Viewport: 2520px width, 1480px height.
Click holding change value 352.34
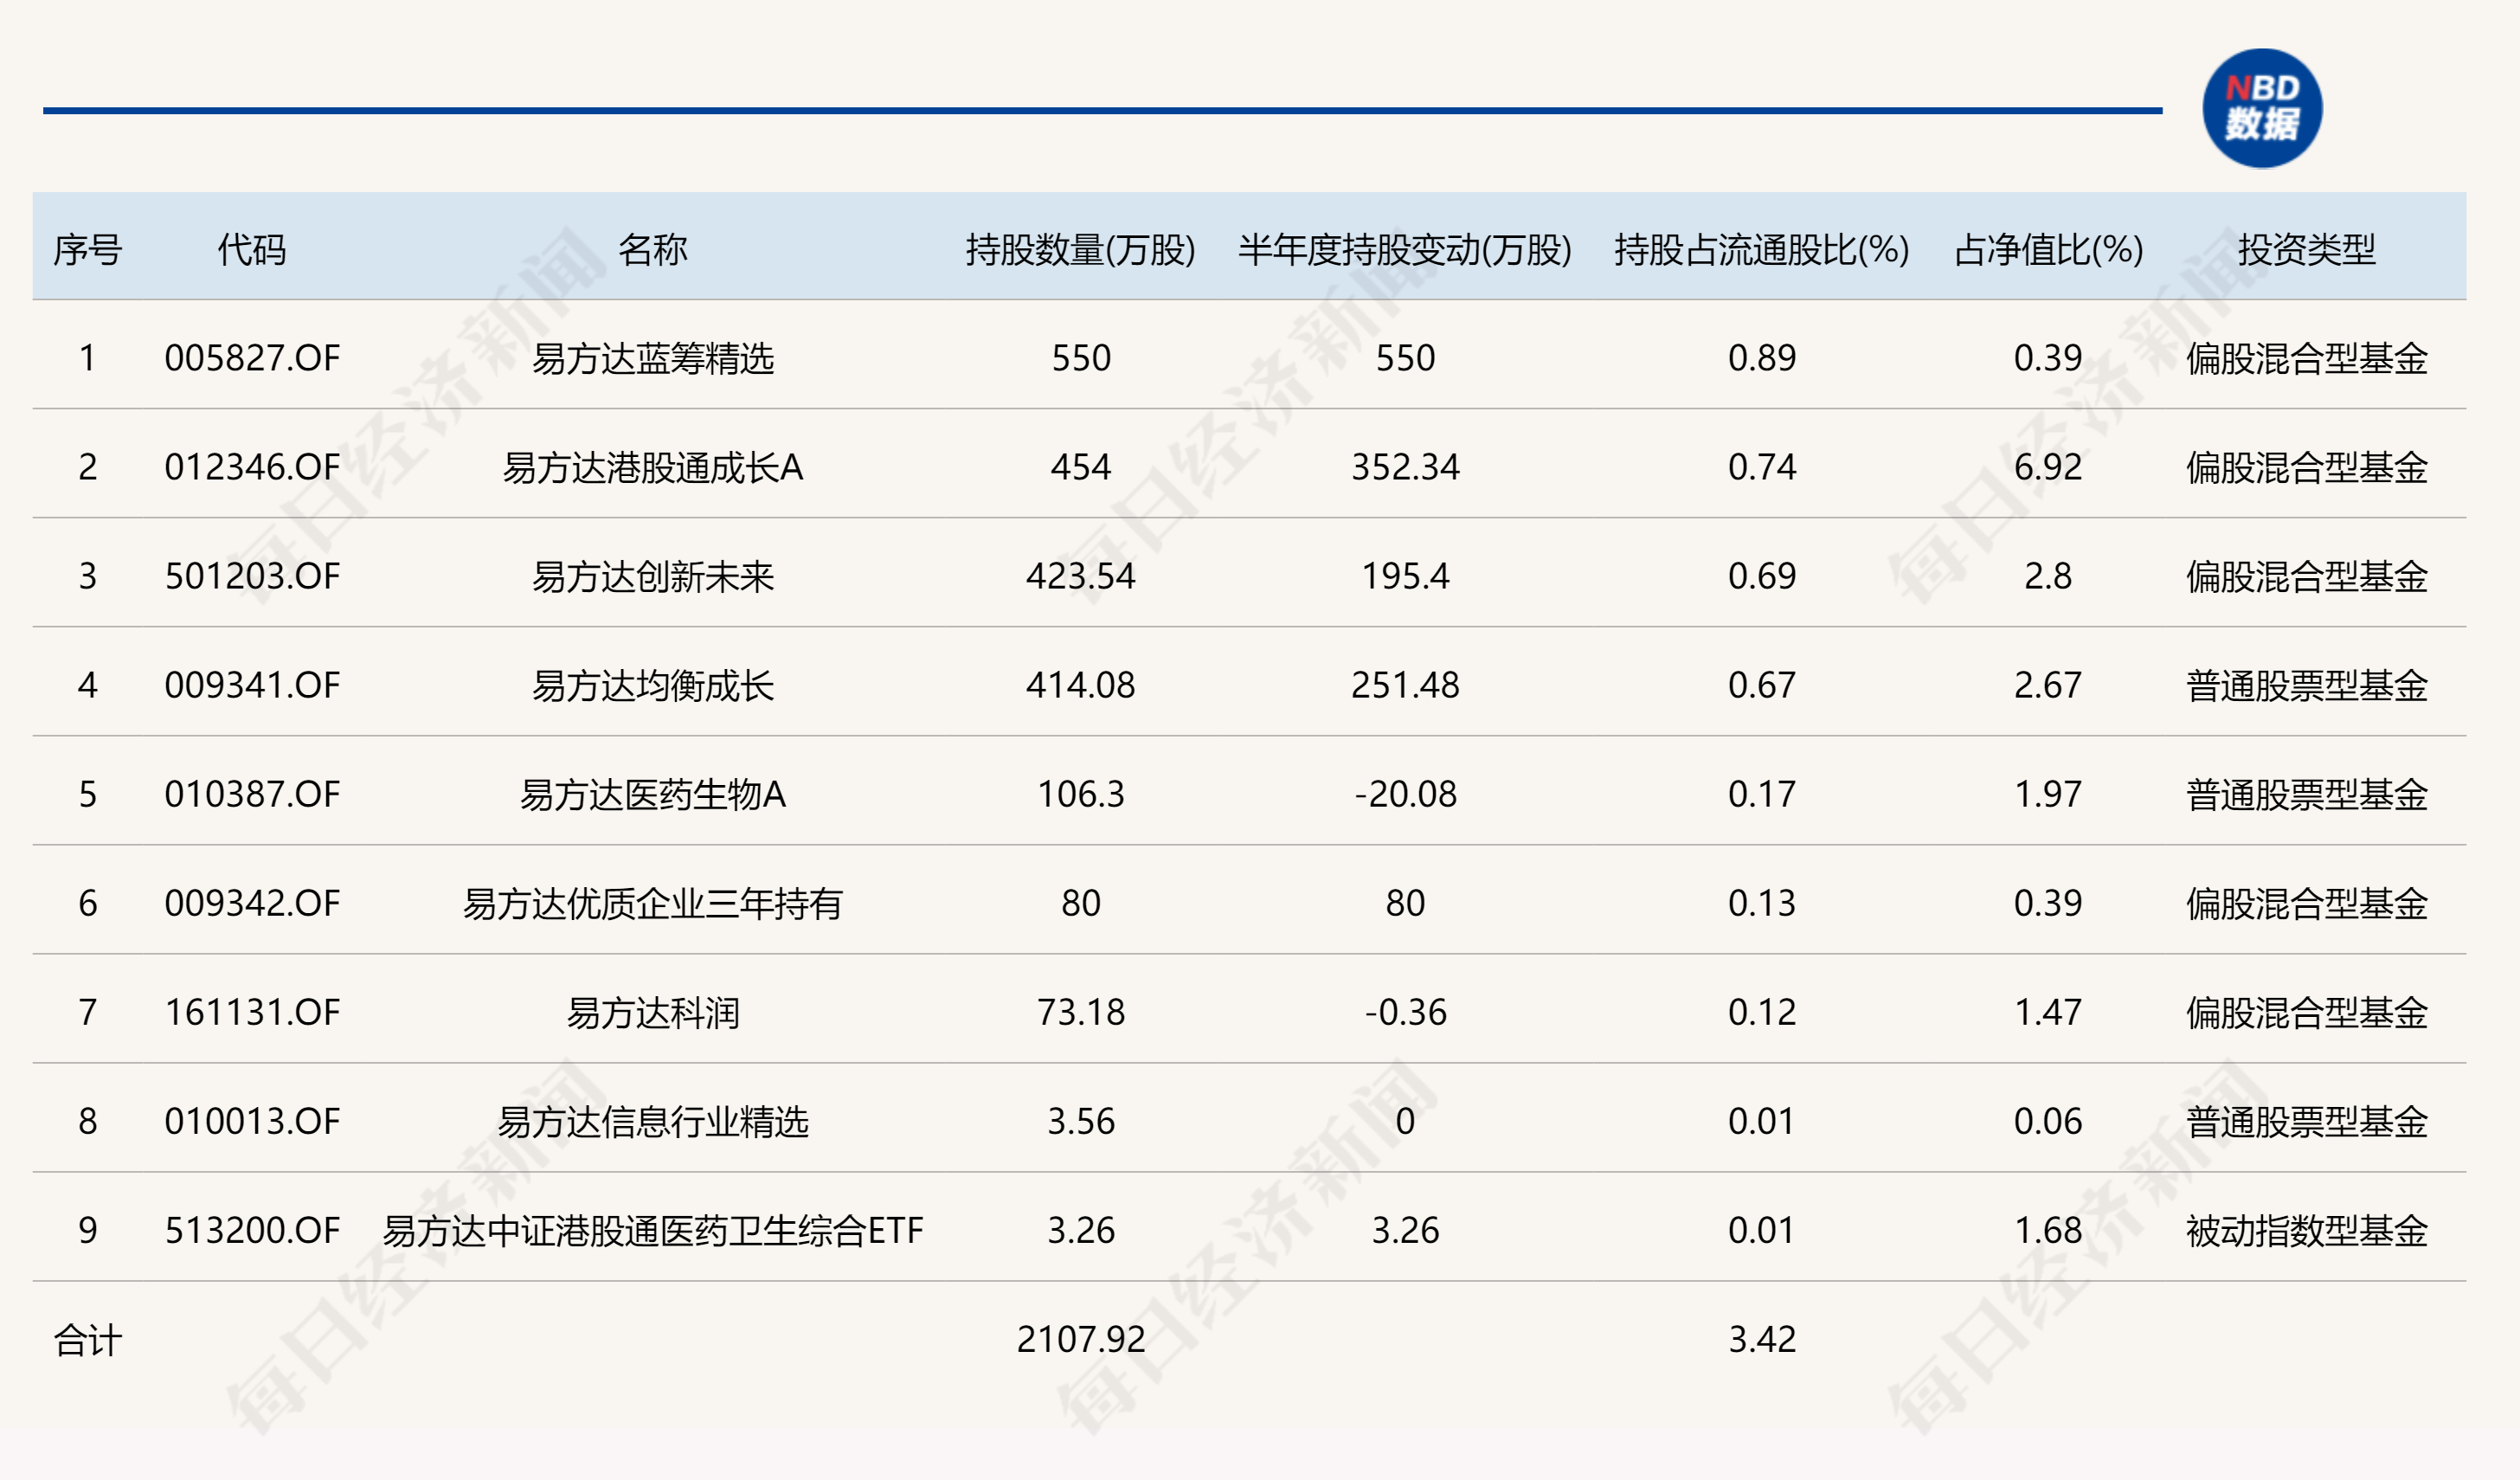1405,467
